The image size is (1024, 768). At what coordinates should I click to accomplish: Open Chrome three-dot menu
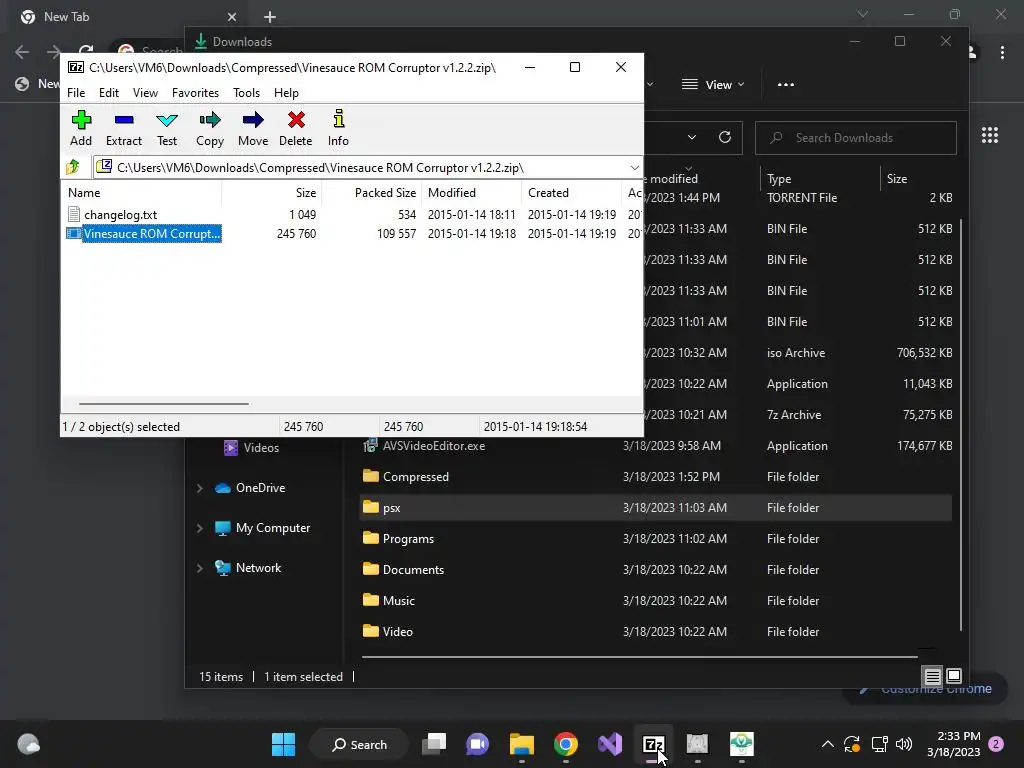[1002, 52]
